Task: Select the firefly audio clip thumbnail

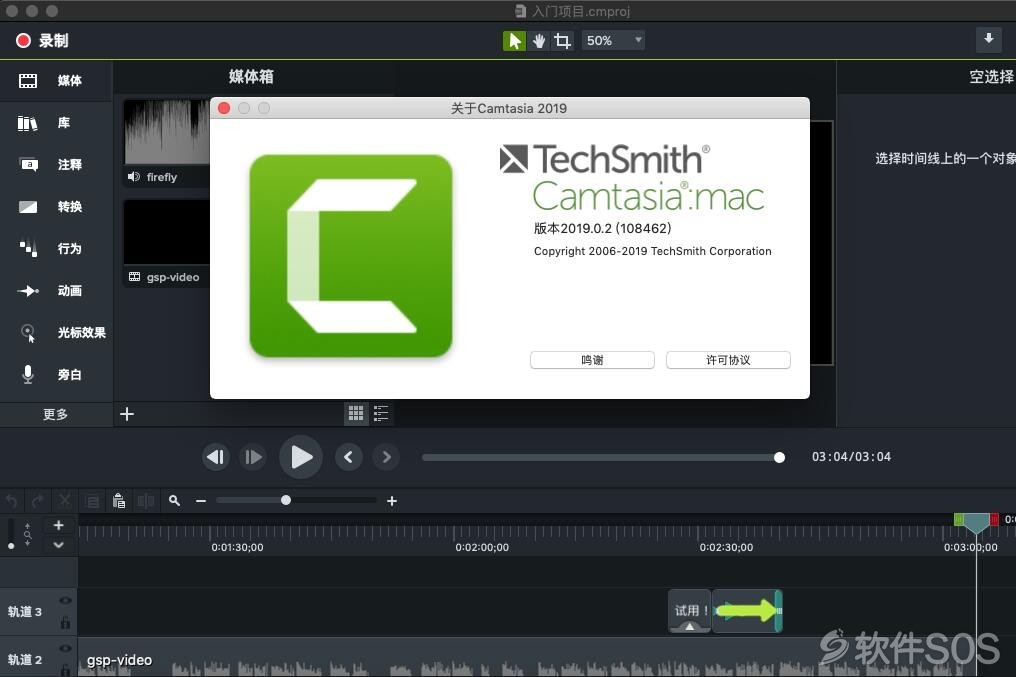Action: pos(167,132)
